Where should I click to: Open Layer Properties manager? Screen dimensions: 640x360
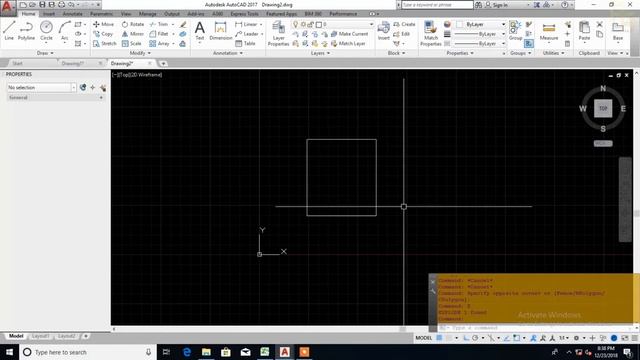pyautogui.click(x=278, y=33)
